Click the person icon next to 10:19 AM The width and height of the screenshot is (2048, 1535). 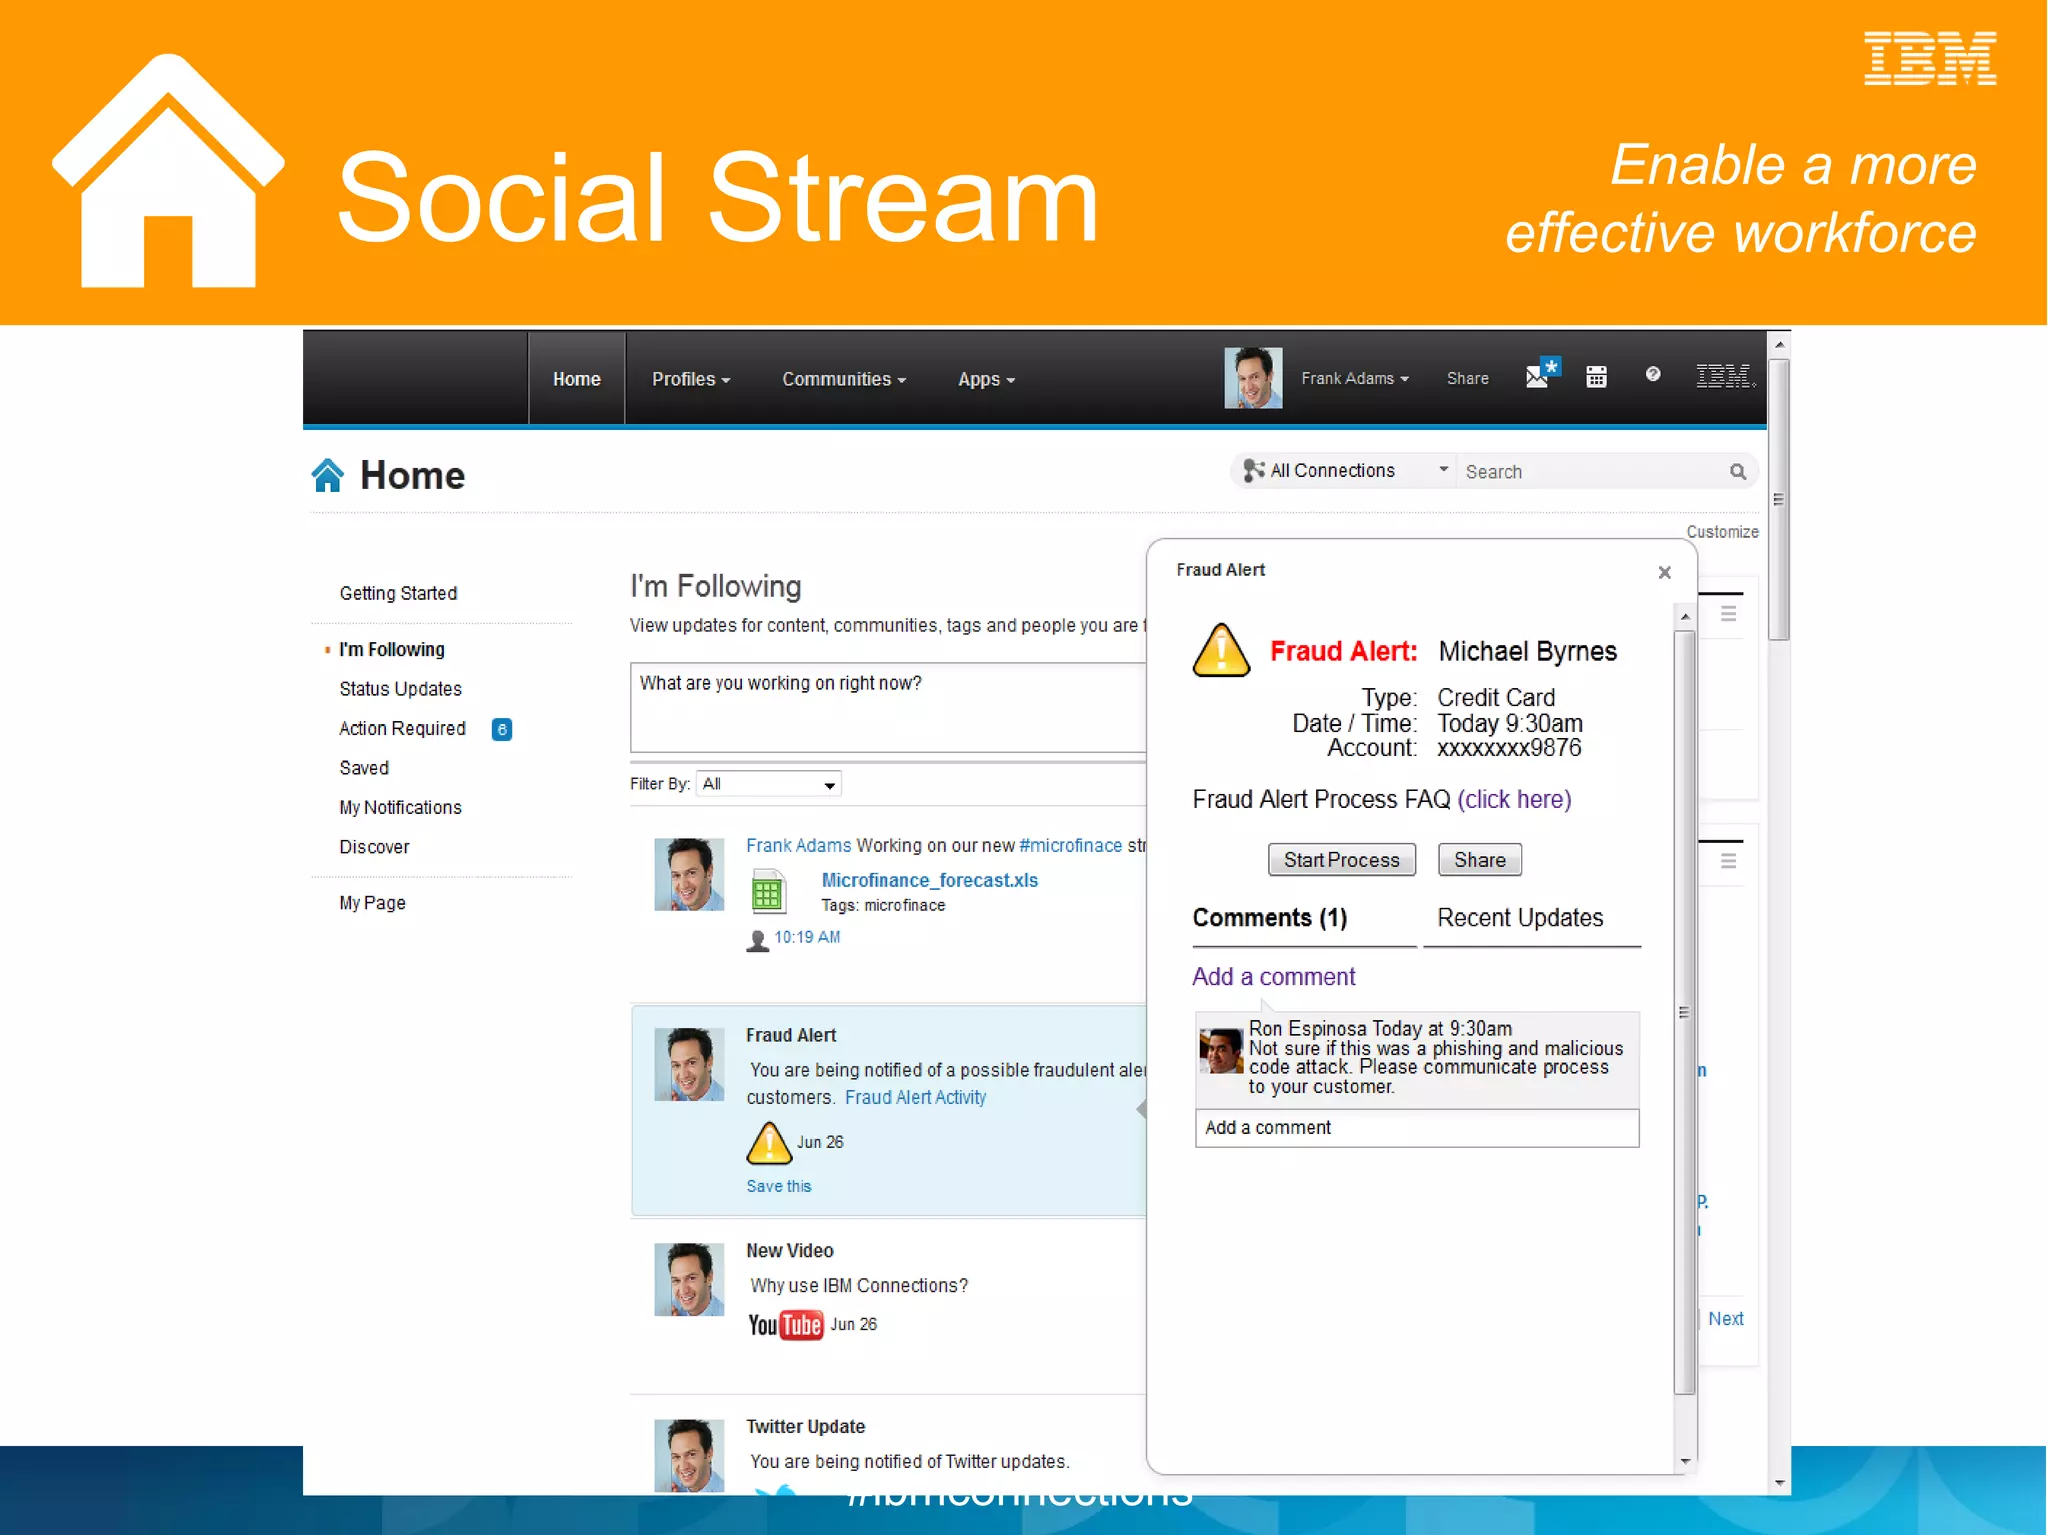click(758, 940)
